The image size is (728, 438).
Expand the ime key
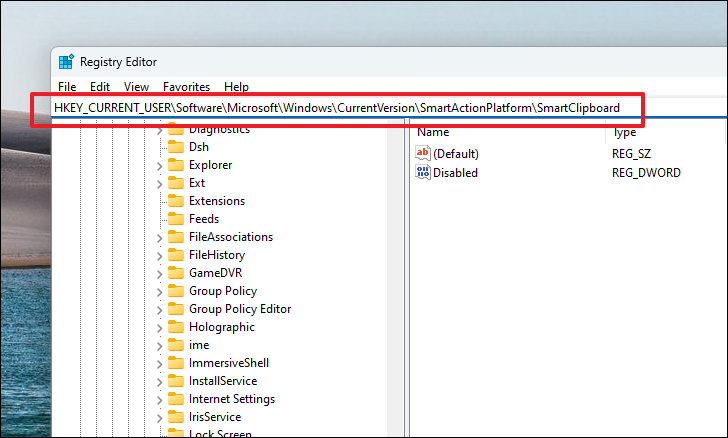coord(159,346)
